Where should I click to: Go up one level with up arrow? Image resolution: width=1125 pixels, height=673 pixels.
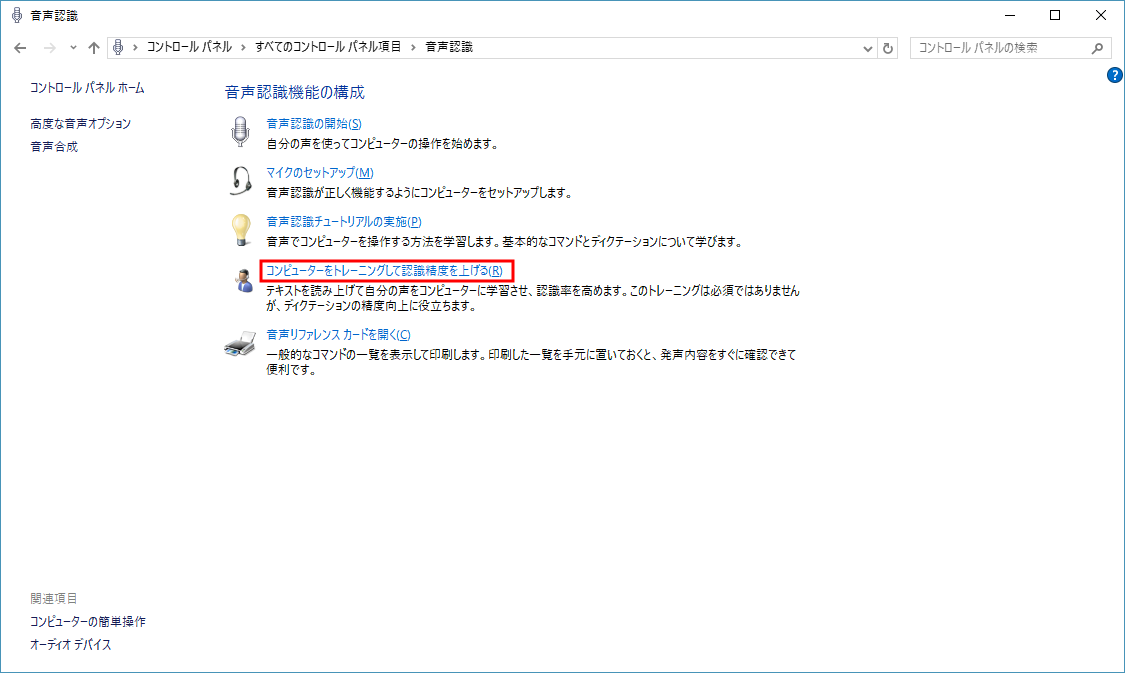click(94, 48)
